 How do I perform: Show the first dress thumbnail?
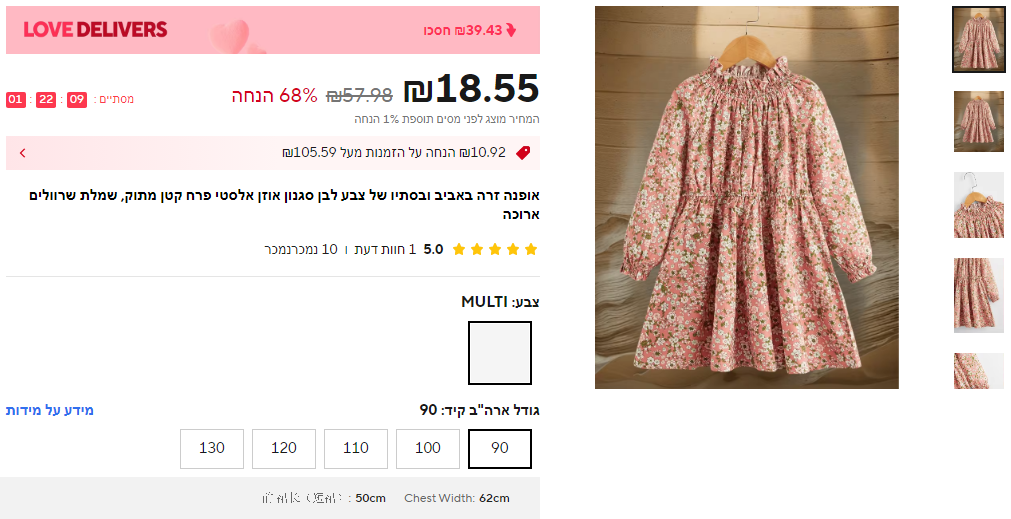tap(978, 40)
